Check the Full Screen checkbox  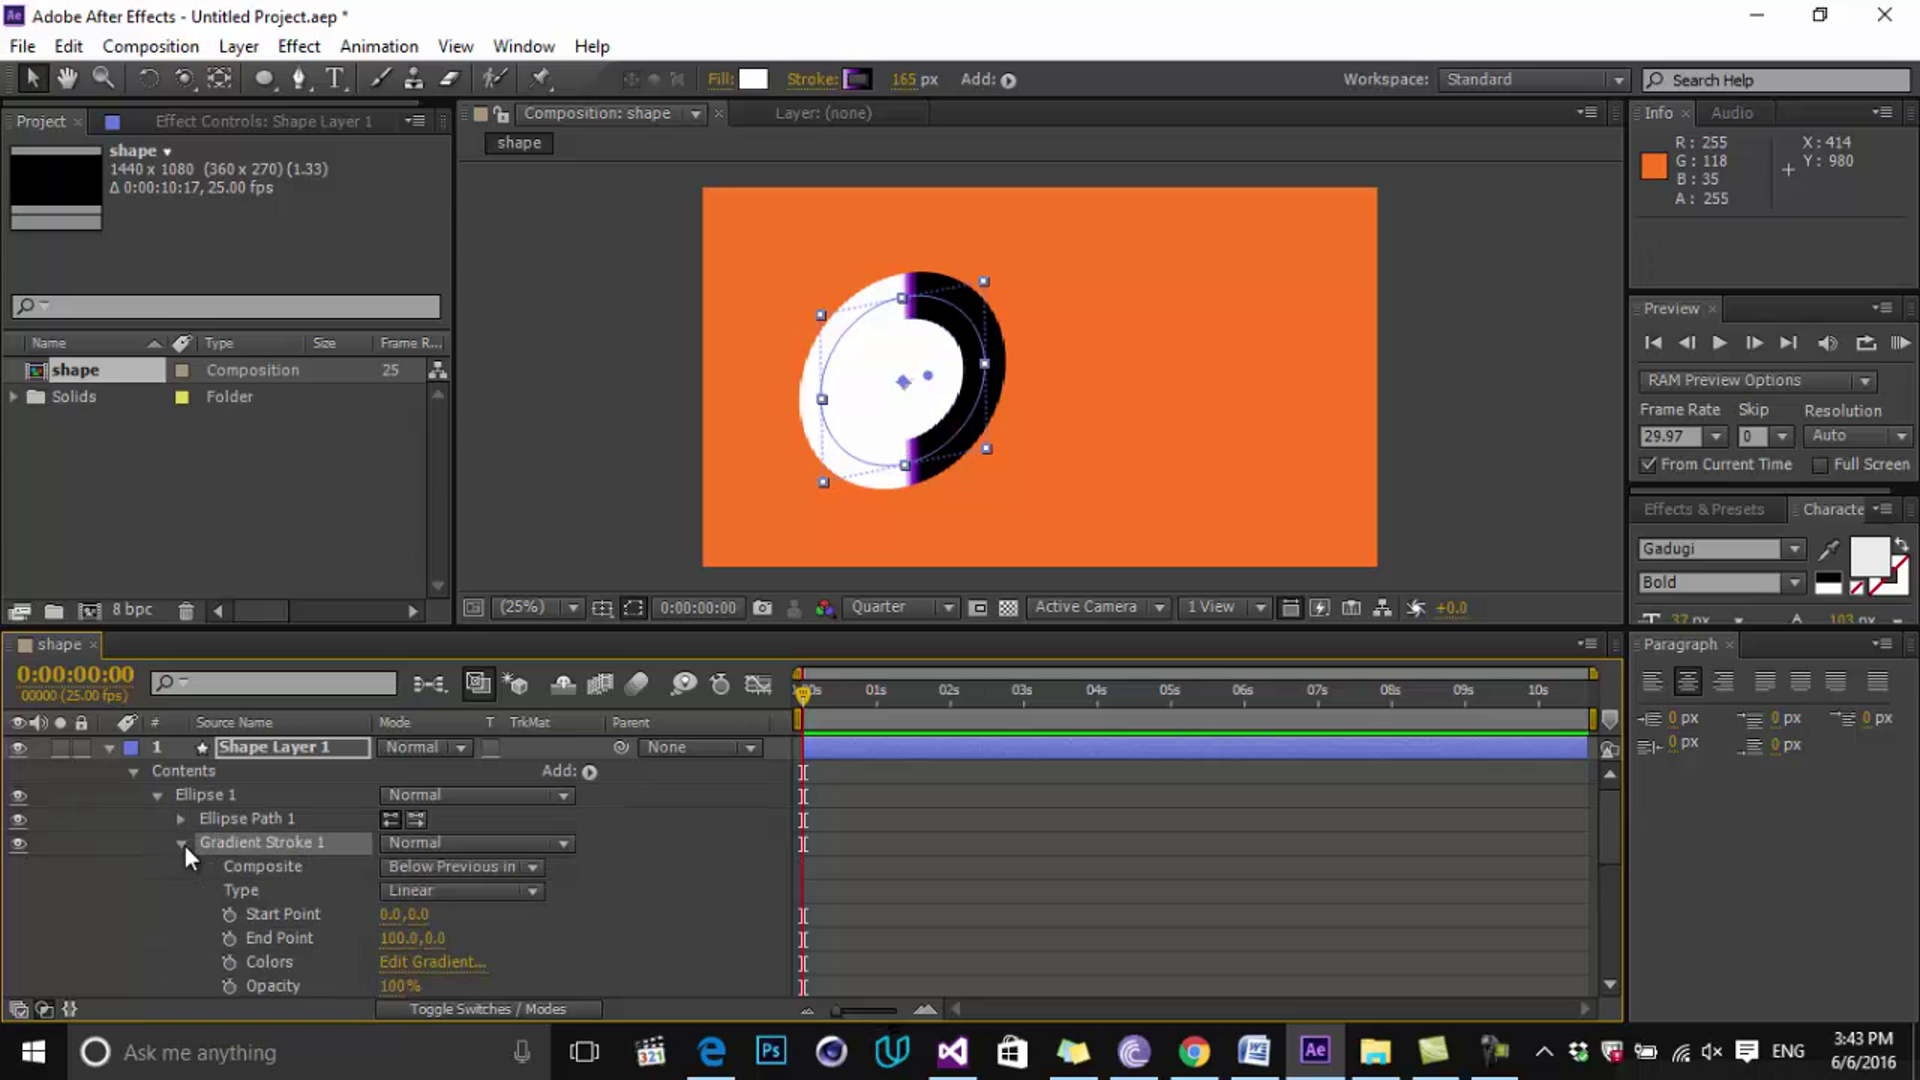tap(1820, 464)
